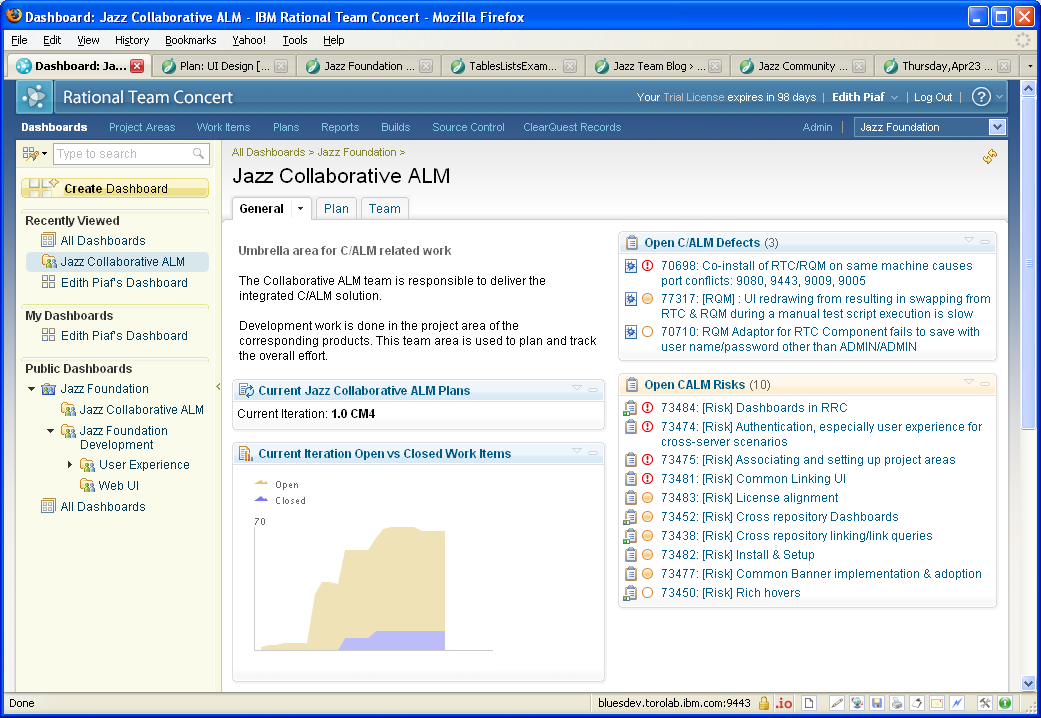The width and height of the screenshot is (1041, 718).
Task: Open the help question mark icon
Action: (981, 97)
